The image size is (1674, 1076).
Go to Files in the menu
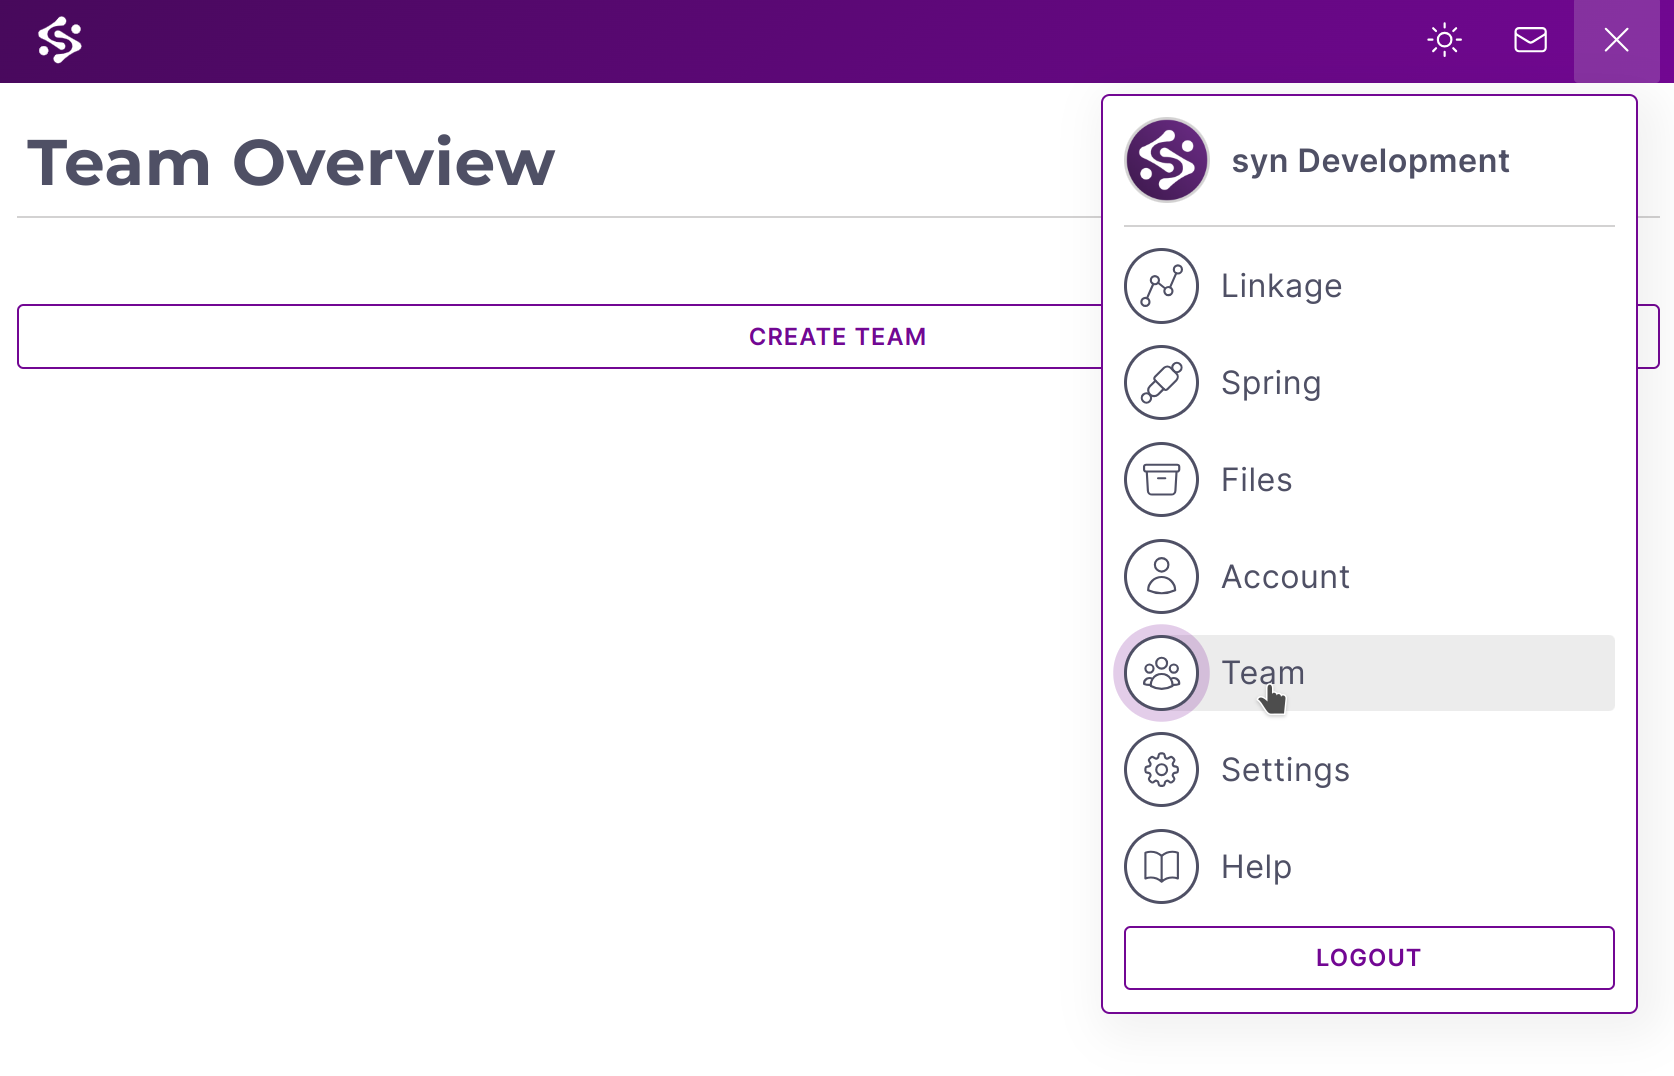pyautogui.click(x=1256, y=480)
